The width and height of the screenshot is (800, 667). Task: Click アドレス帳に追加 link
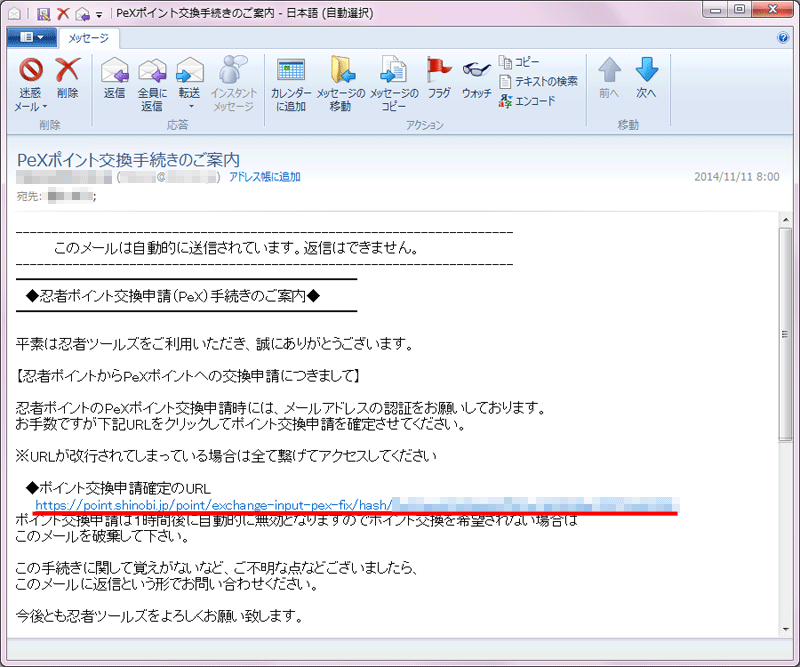point(264,177)
